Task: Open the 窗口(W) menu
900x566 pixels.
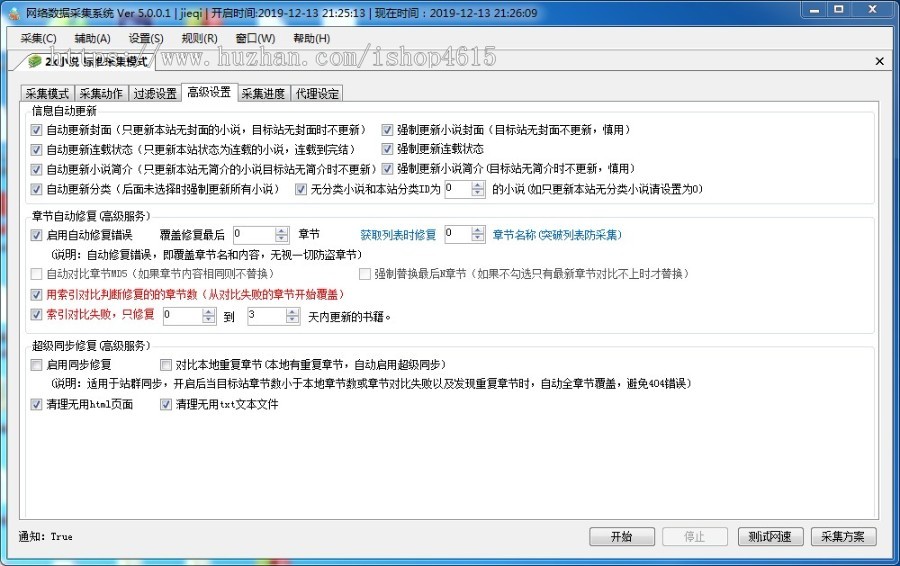Action: pos(255,38)
